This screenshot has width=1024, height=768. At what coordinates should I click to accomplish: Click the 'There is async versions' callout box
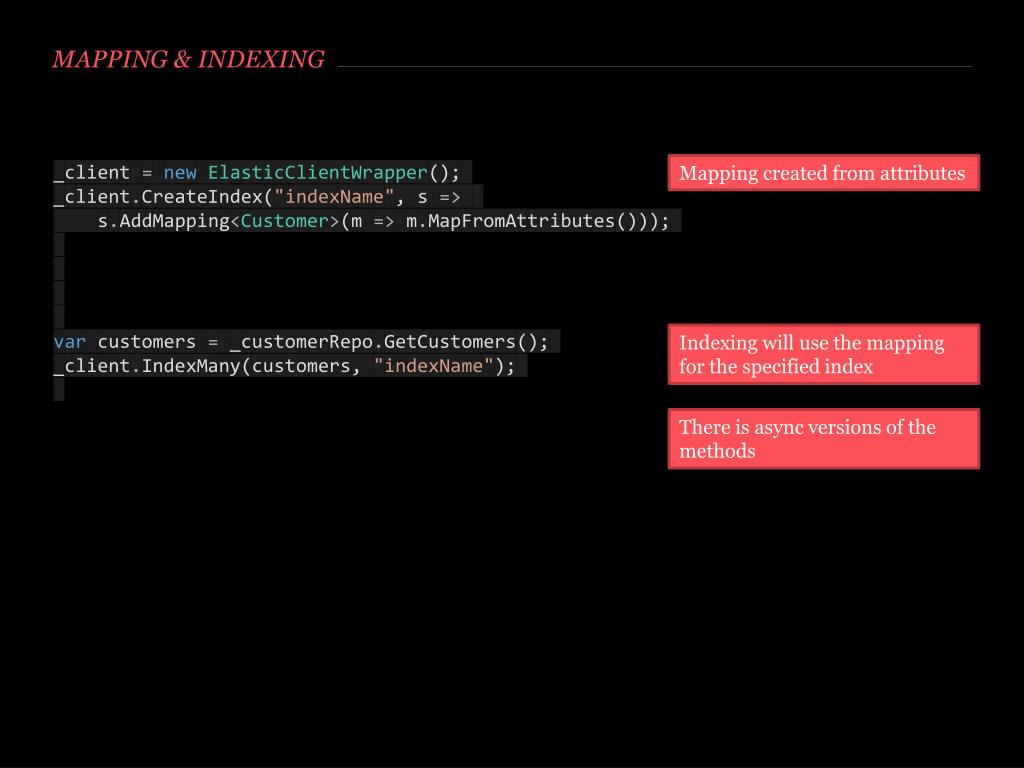pos(824,439)
